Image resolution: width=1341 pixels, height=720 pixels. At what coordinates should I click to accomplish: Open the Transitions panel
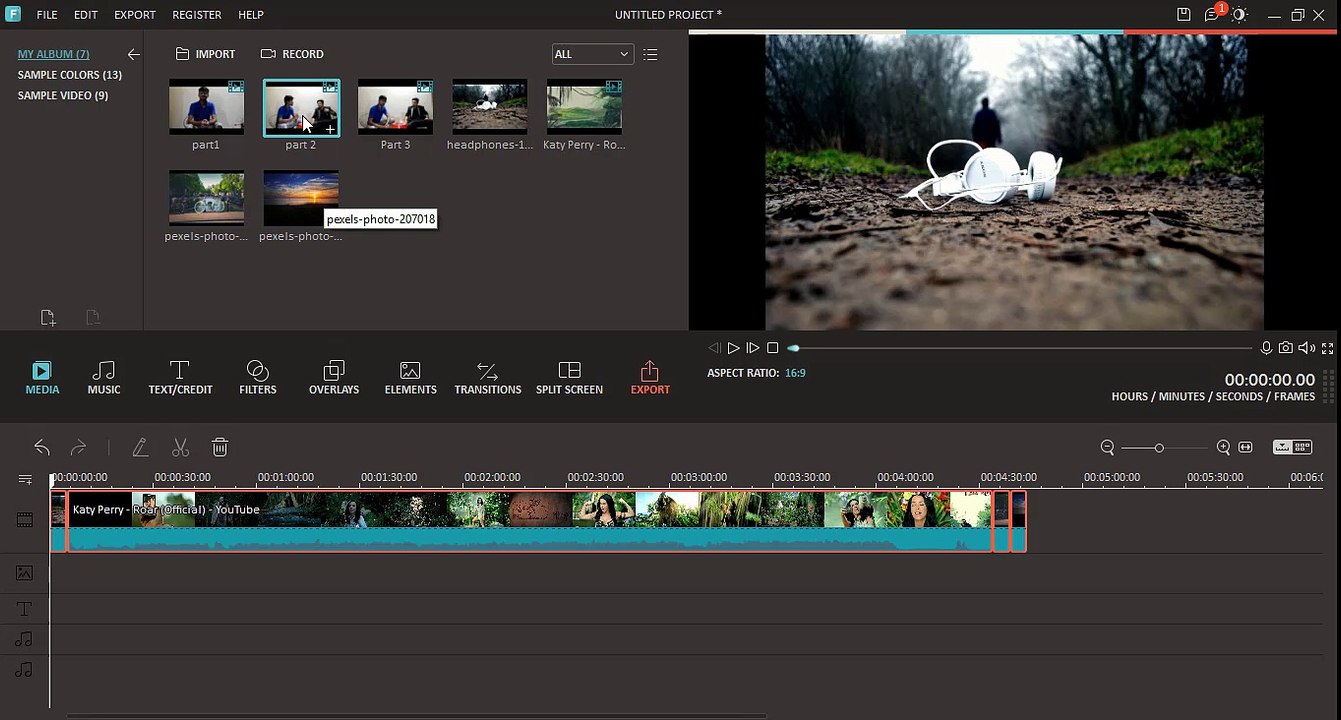pos(488,378)
